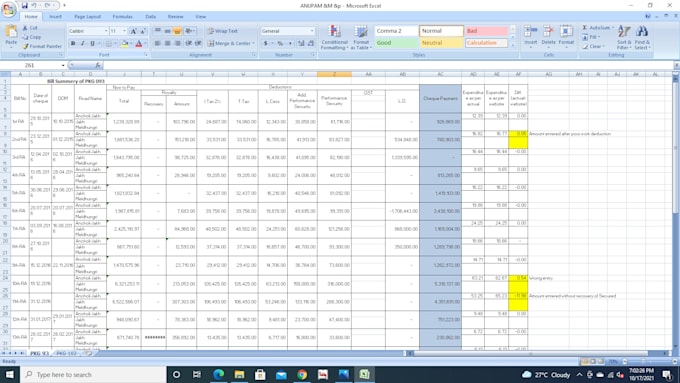
Task: Open Google Chrome from the taskbar
Action: coord(302,374)
